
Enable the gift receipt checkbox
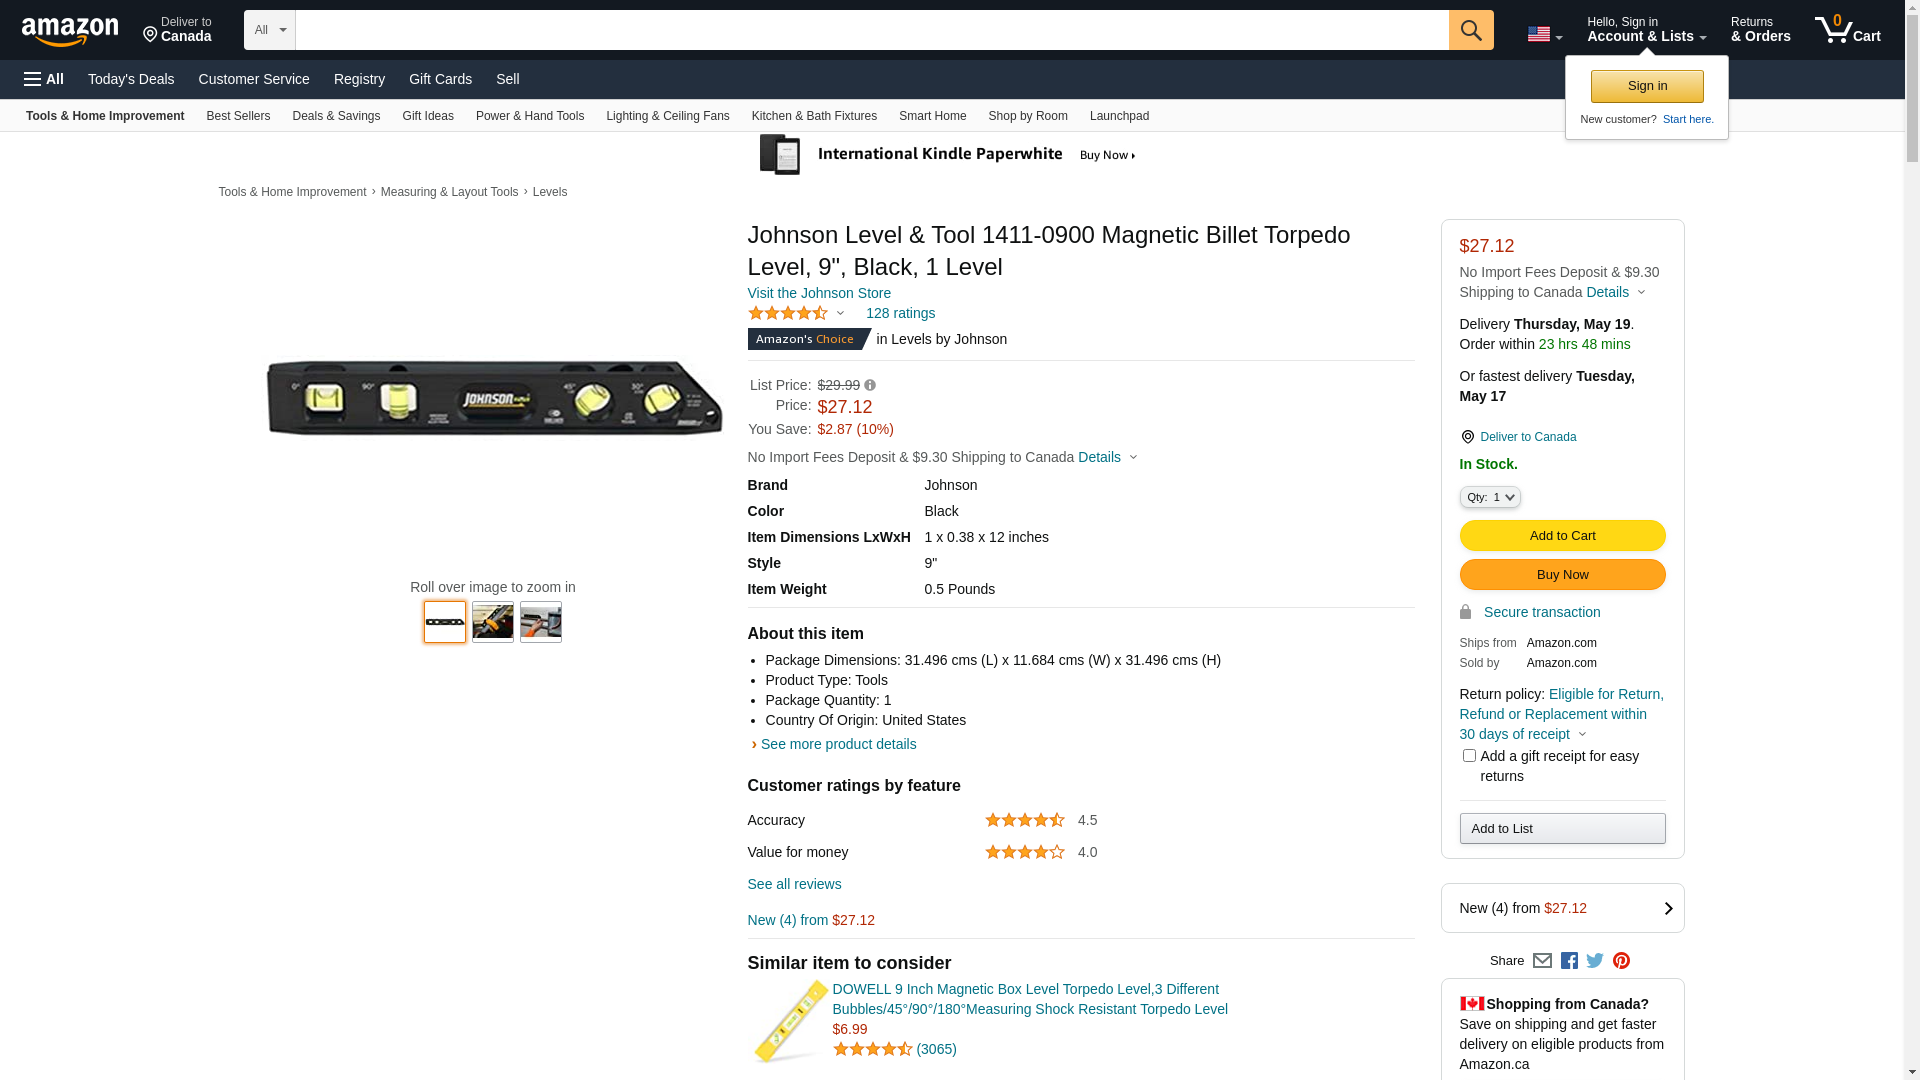(1469, 756)
